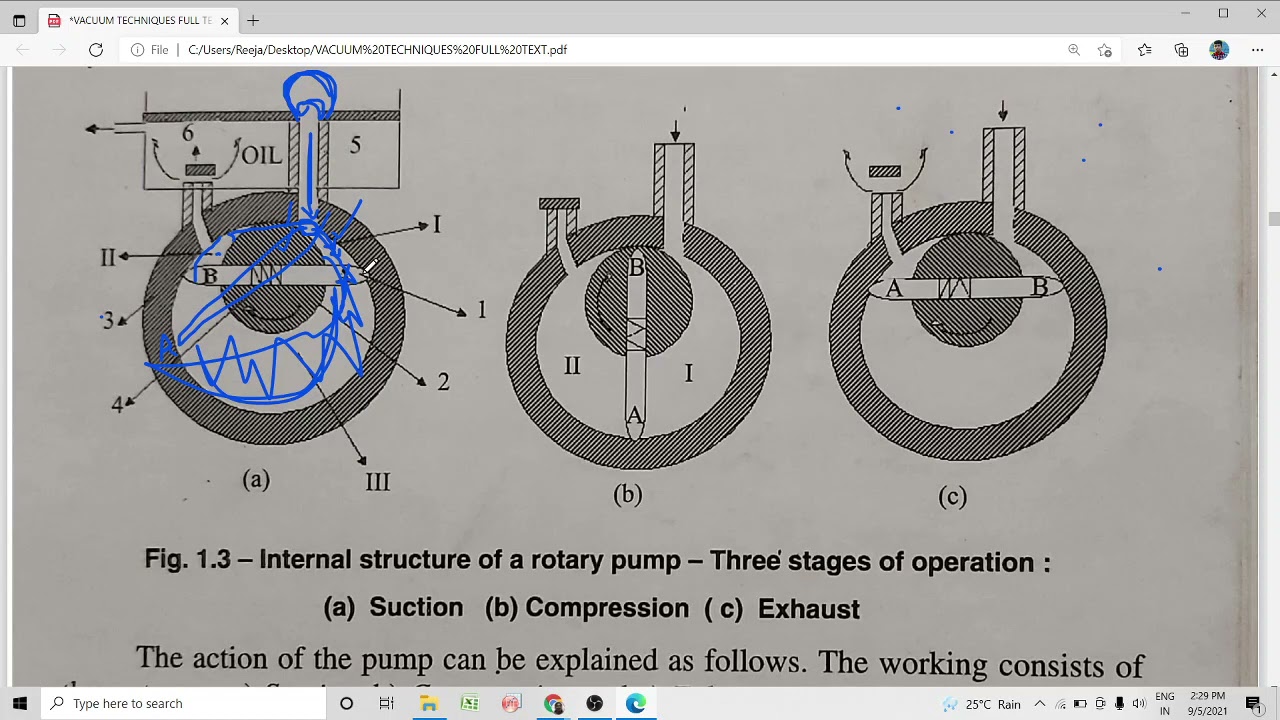Click the '(b) Compression' caption text

[587, 608]
